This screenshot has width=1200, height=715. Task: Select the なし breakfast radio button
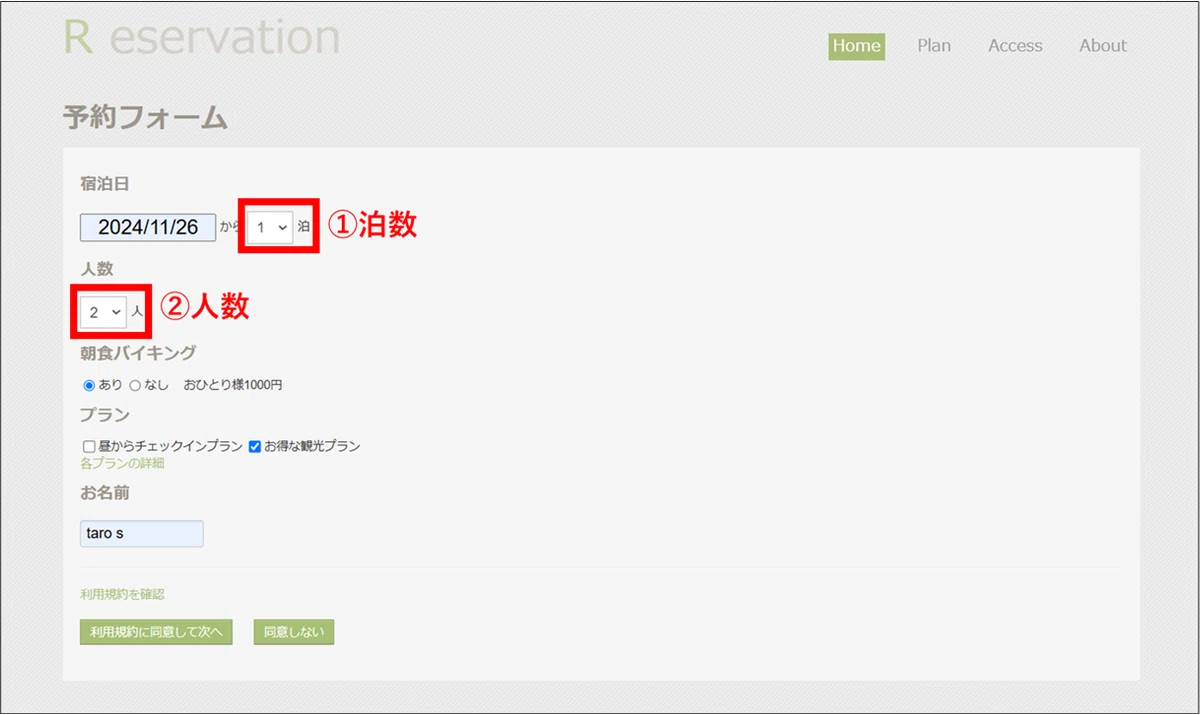(135, 385)
